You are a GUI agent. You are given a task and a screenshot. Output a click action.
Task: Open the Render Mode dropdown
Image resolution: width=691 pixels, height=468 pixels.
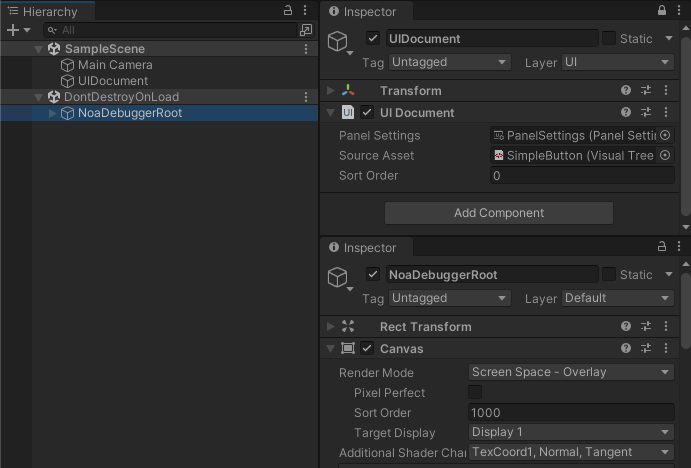571,372
